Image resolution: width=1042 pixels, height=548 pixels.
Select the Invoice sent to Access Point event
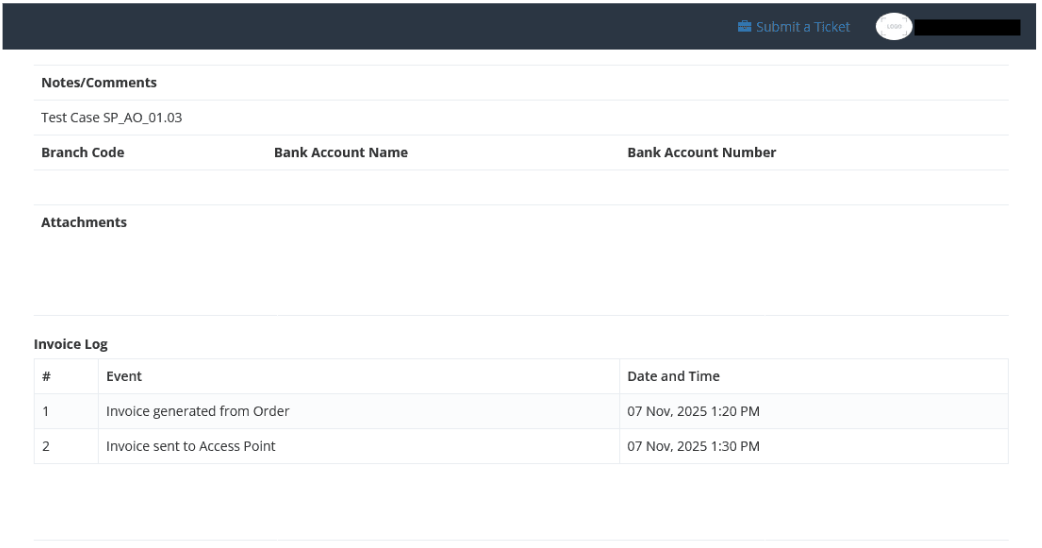(x=191, y=446)
